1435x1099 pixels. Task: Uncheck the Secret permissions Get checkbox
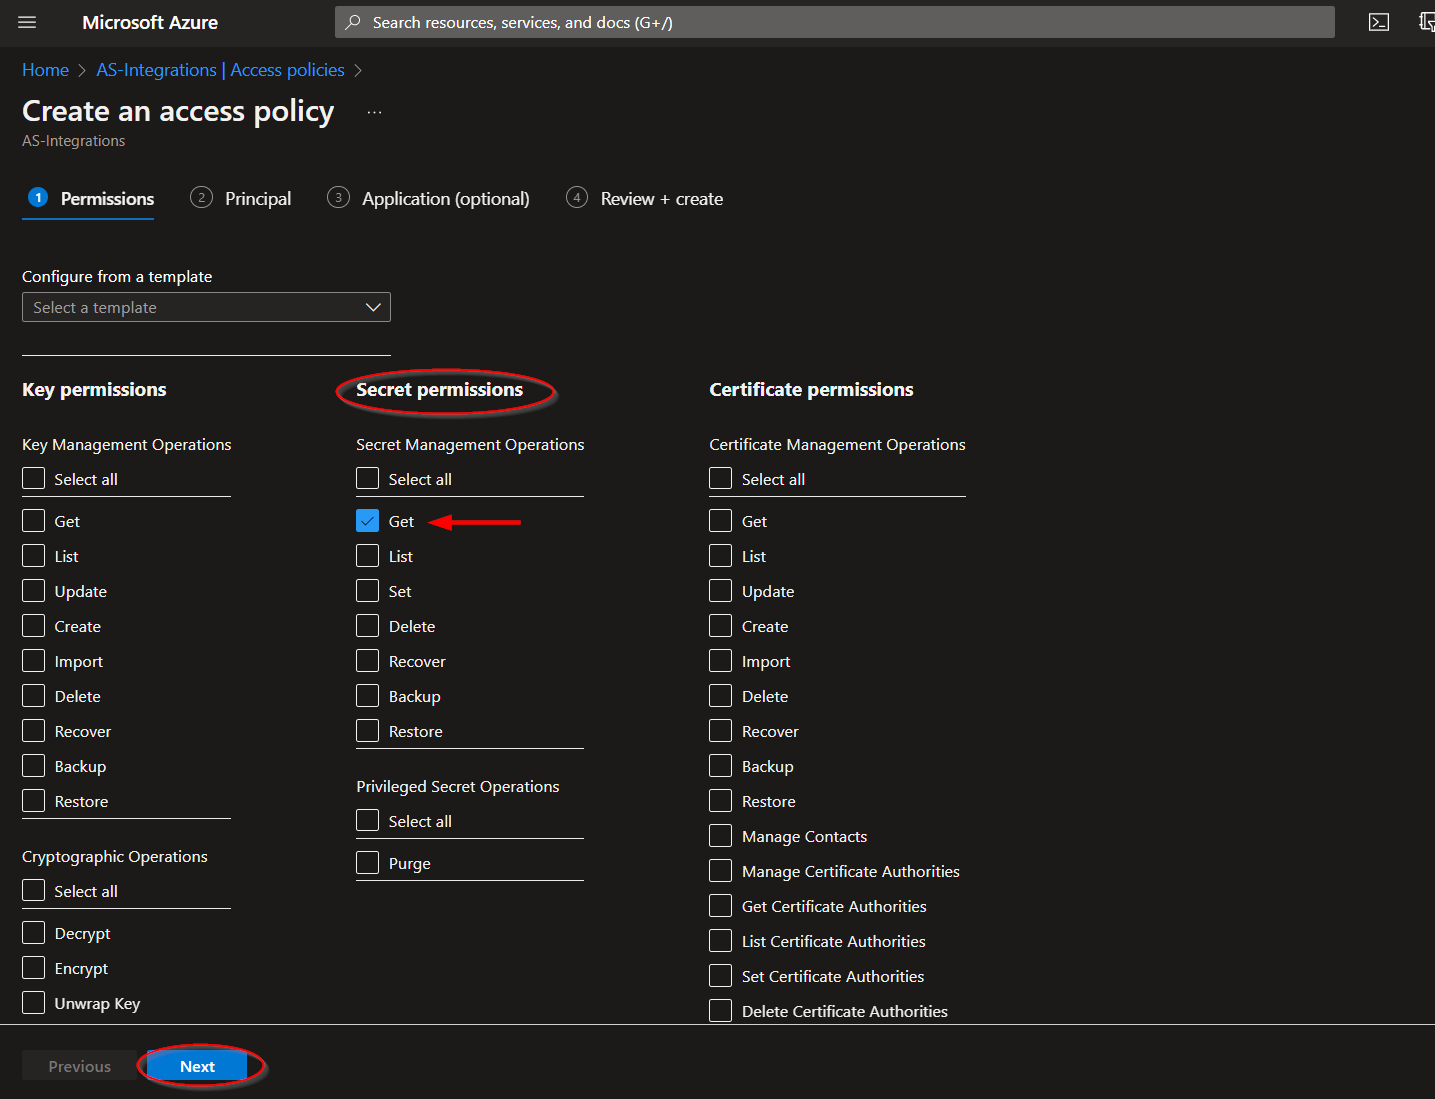coord(368,521)
